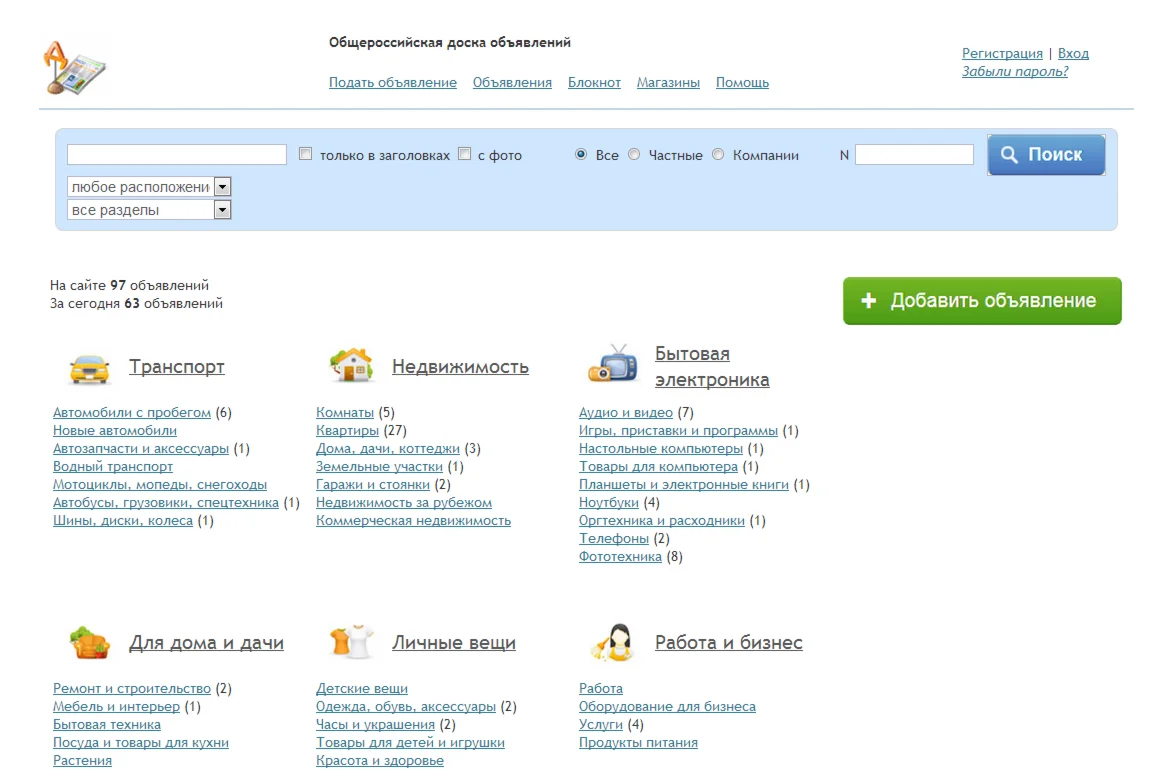Click the armchair Для дома и дачи icon
Screen dimensions: 1150x771
(89, 643)
